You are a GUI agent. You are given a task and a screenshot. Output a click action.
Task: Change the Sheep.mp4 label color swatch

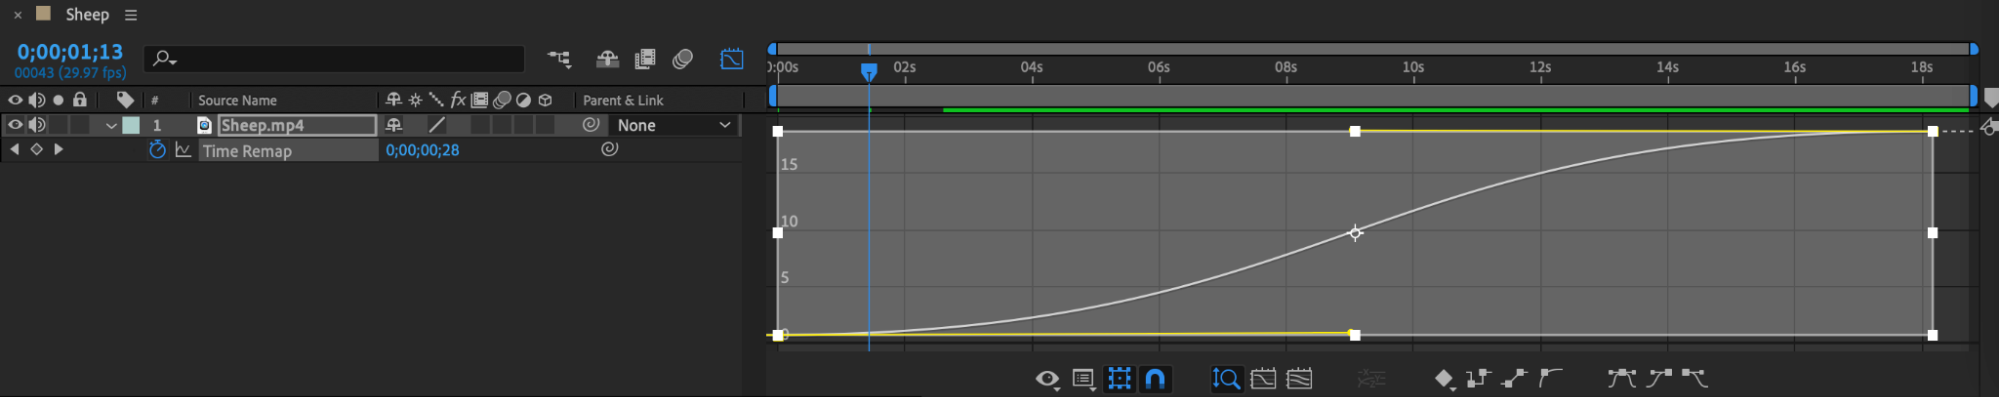point(131,125)
